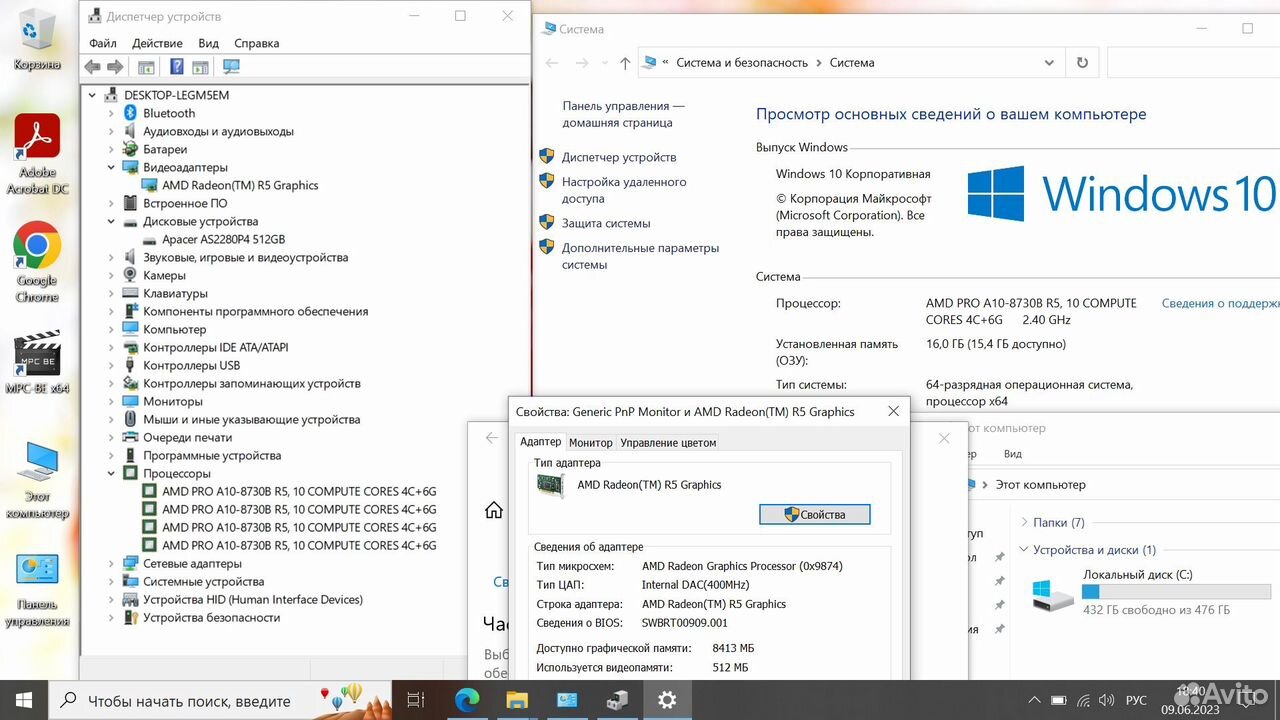
Task: Go up one level in System window
Action: click(625, 62)
